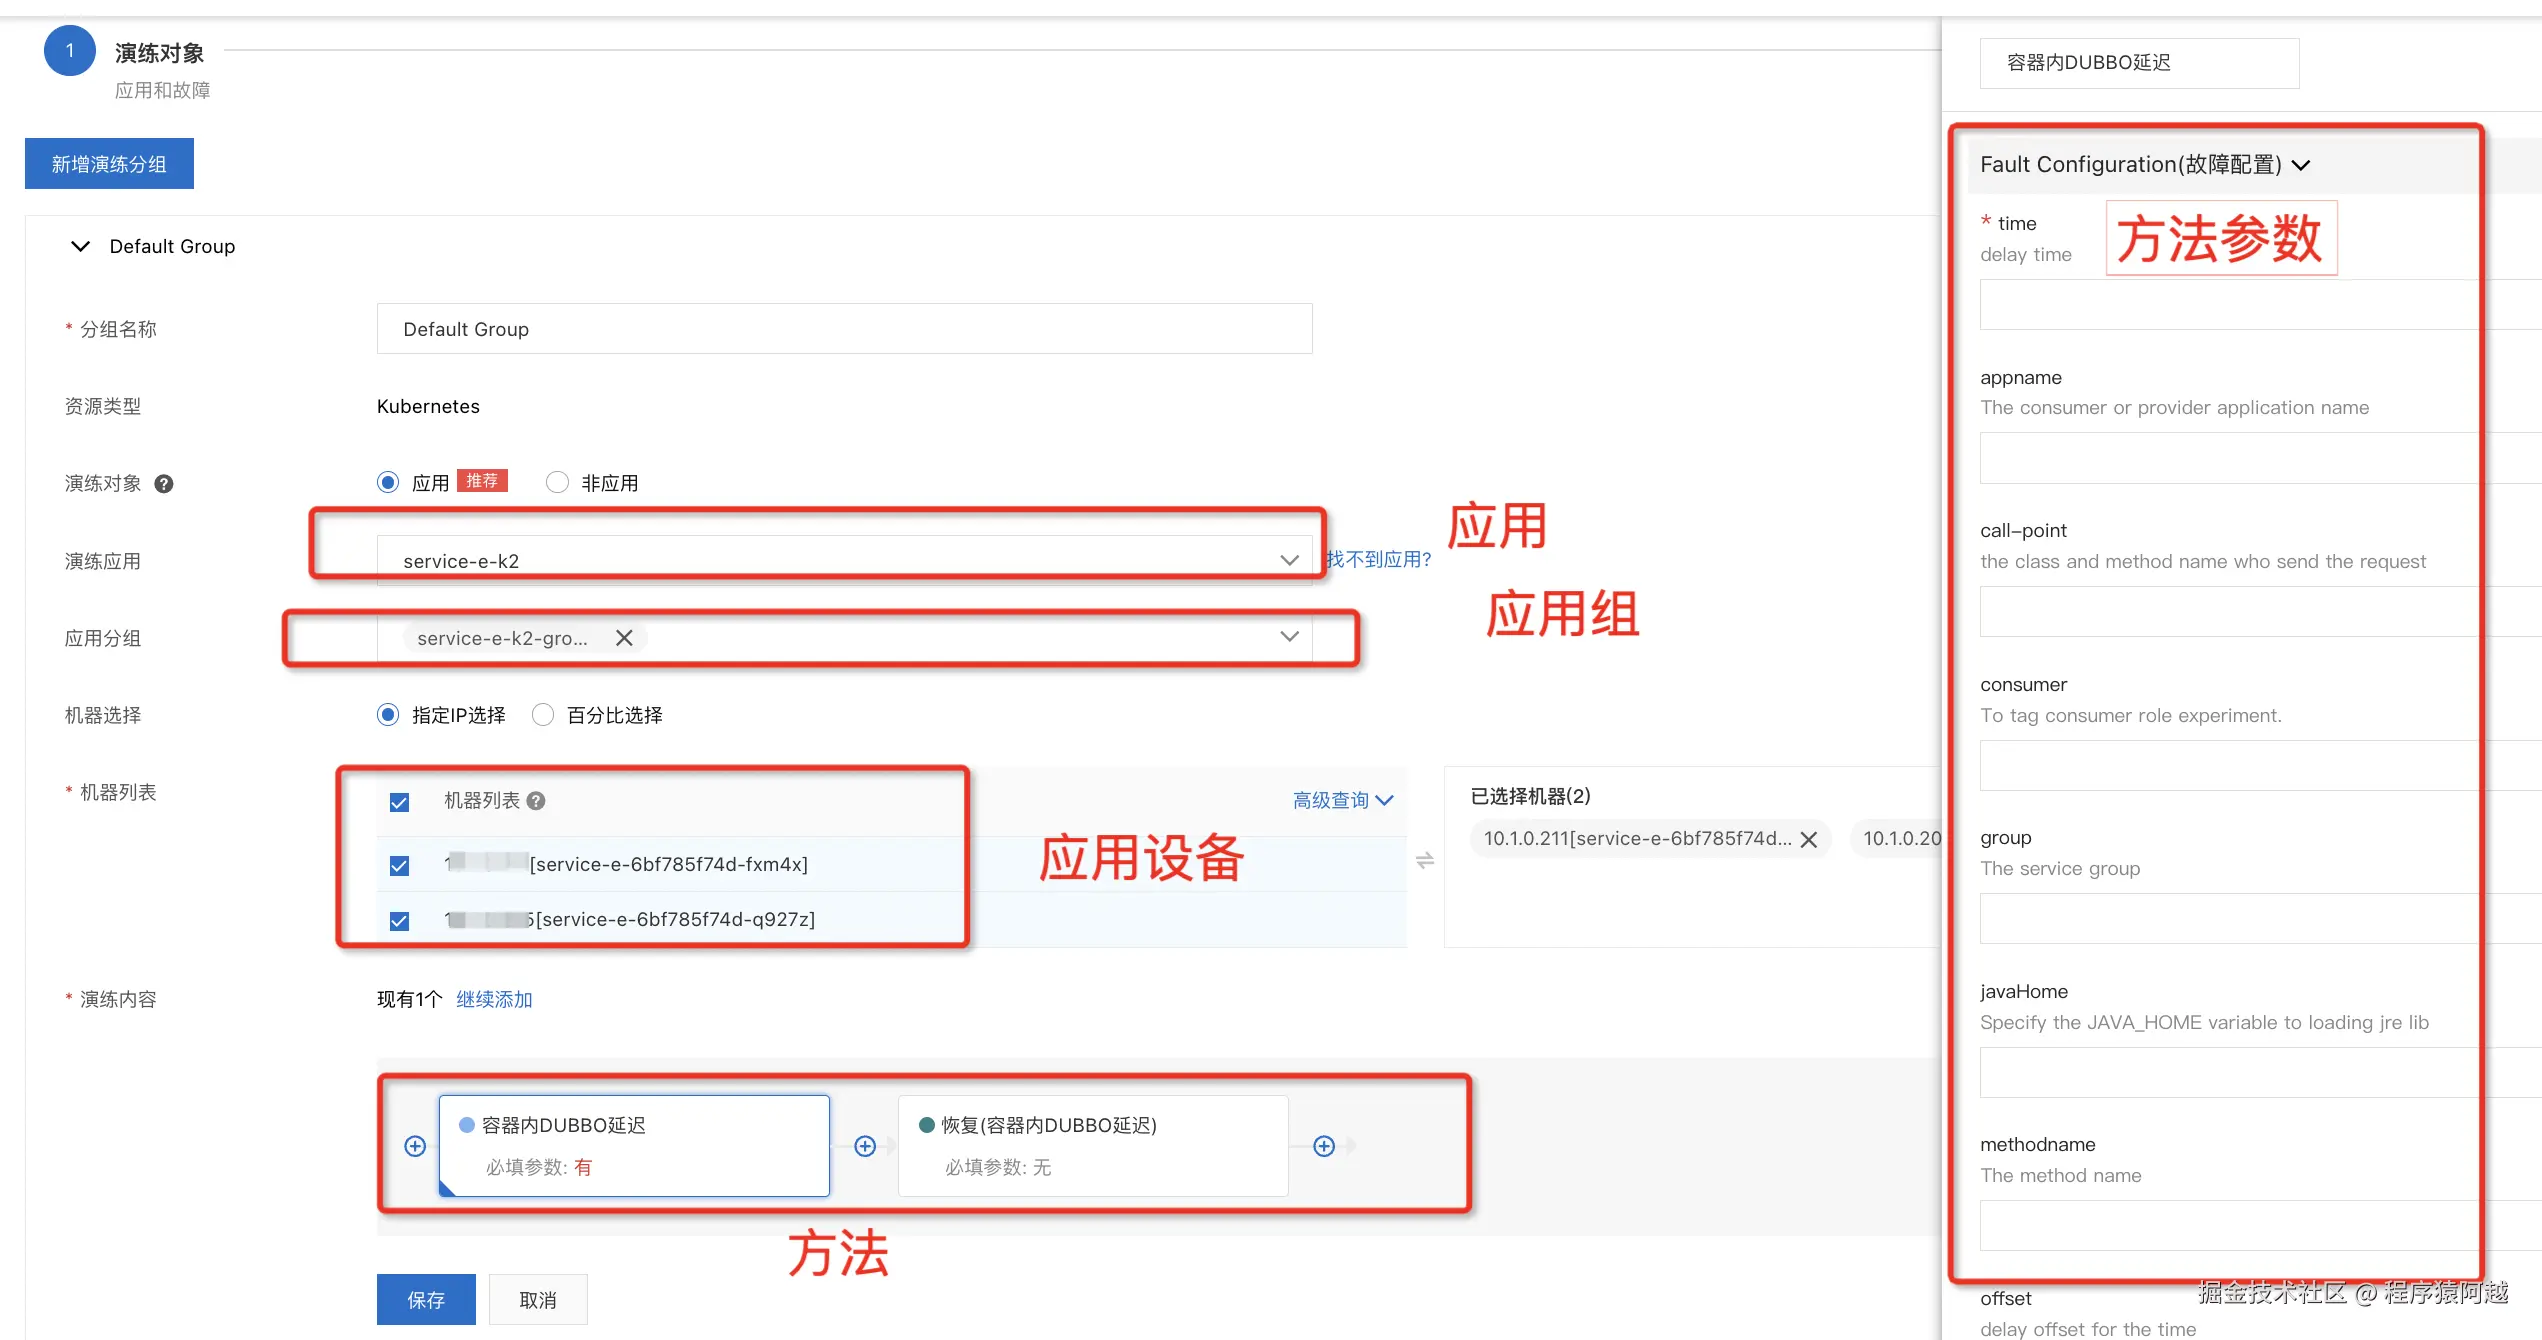Open the 演练应用 service-e-k2 dropdown
The image size is (2542, 1340).
tap(843, 561)
